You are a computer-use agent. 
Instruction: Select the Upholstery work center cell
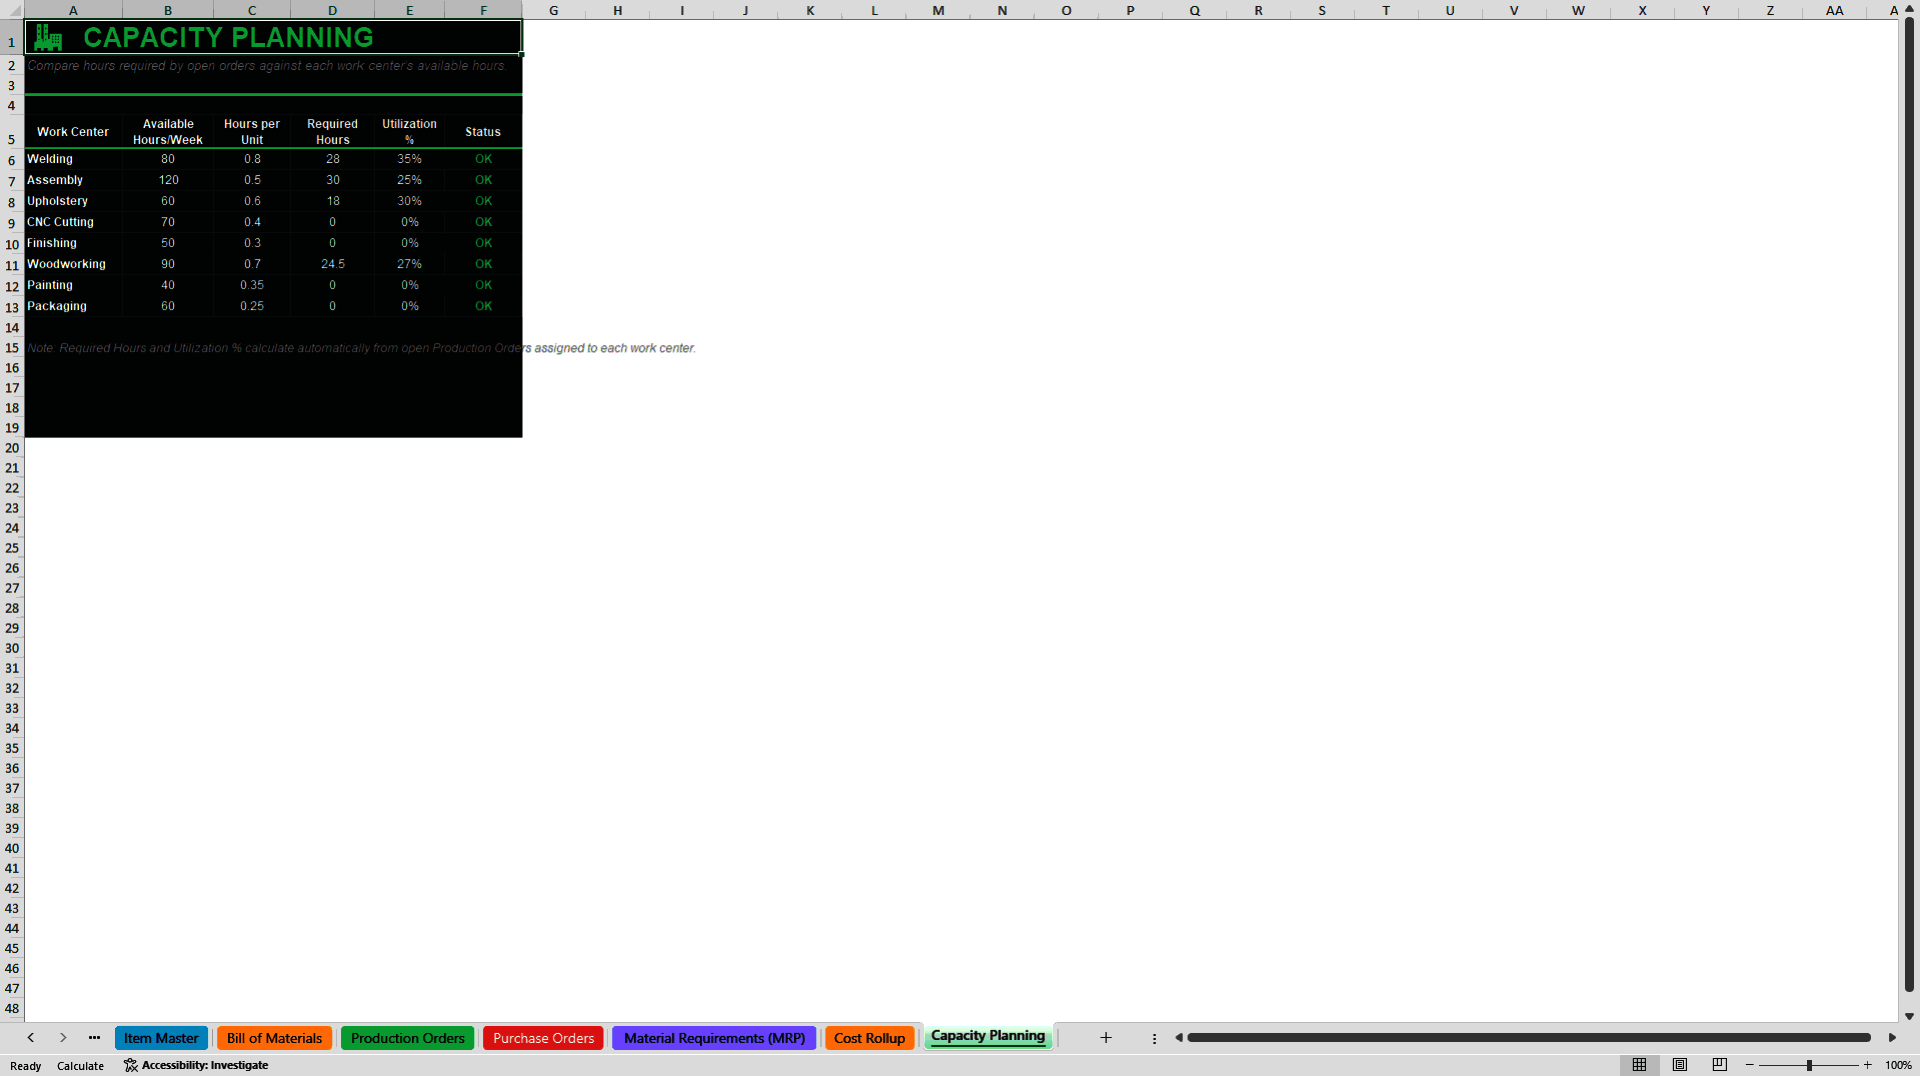coord(73,201)
